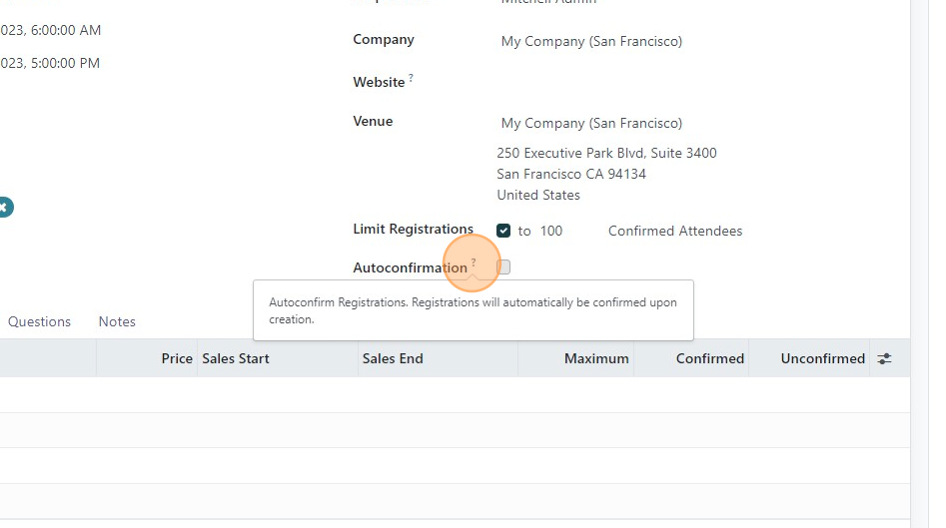Uncheck the Limit Registrations checkbox

[503, 231]
